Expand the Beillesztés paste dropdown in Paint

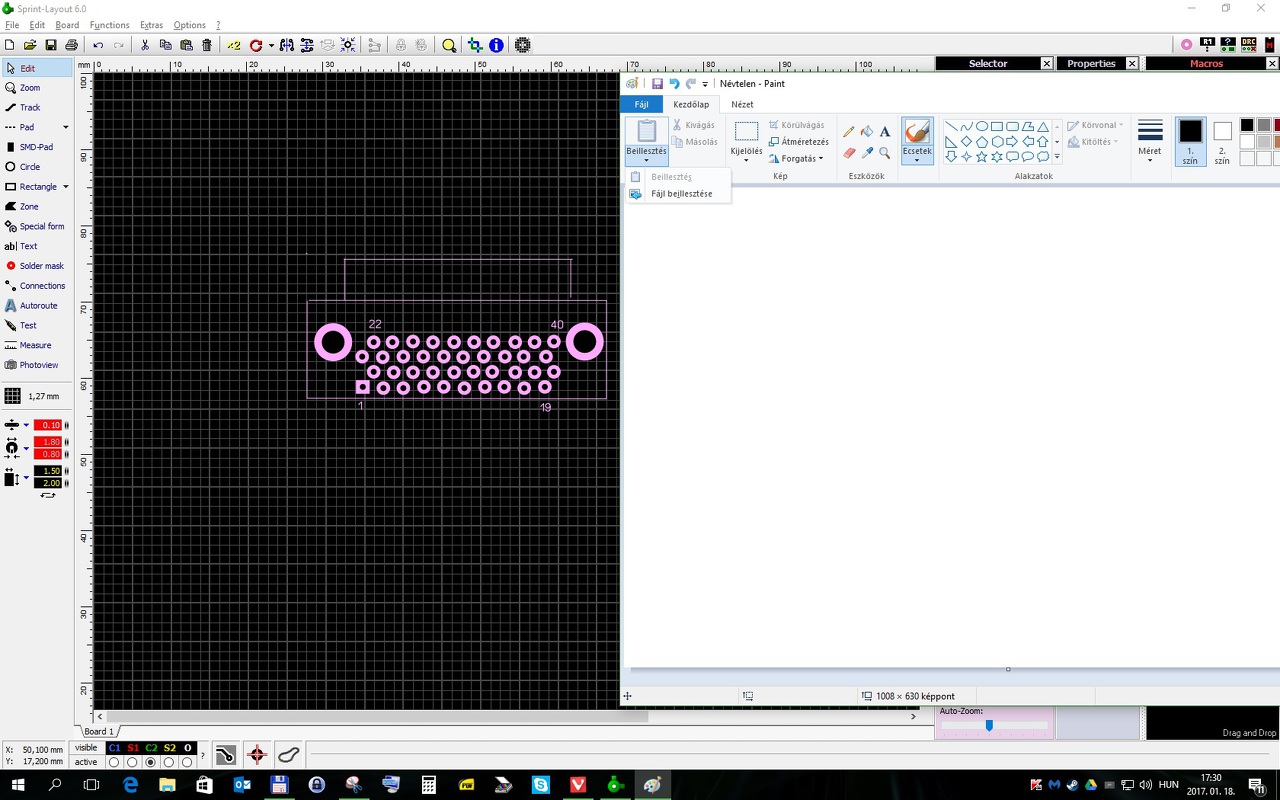[x=646, y=156]
